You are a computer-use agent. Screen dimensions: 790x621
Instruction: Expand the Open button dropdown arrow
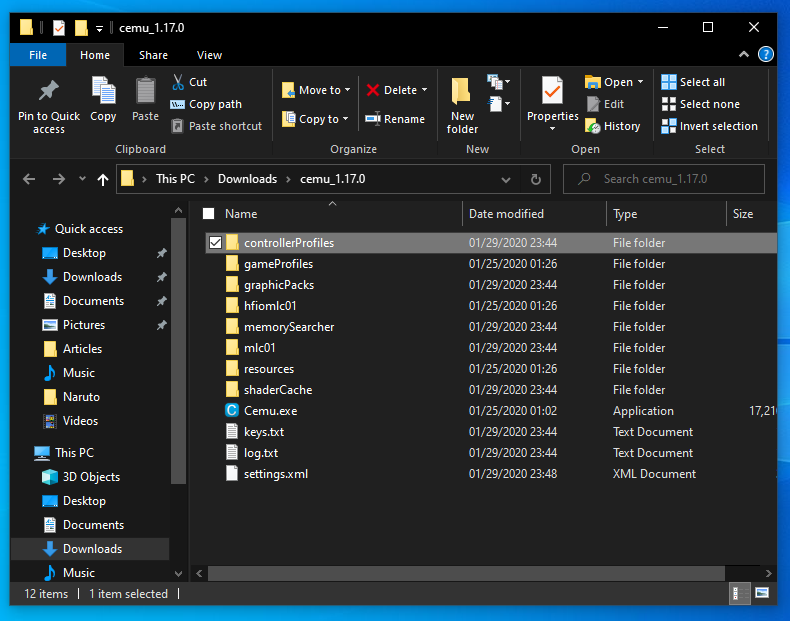[640, 82]
